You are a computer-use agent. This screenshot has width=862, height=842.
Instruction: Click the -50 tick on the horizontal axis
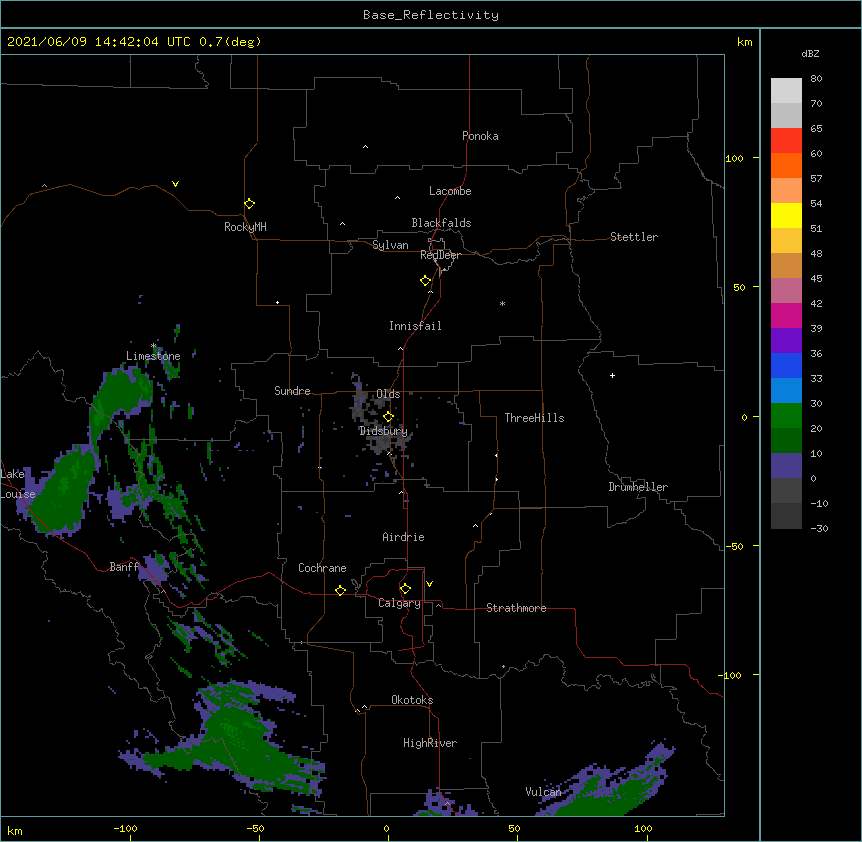click(x=255, y=828)
